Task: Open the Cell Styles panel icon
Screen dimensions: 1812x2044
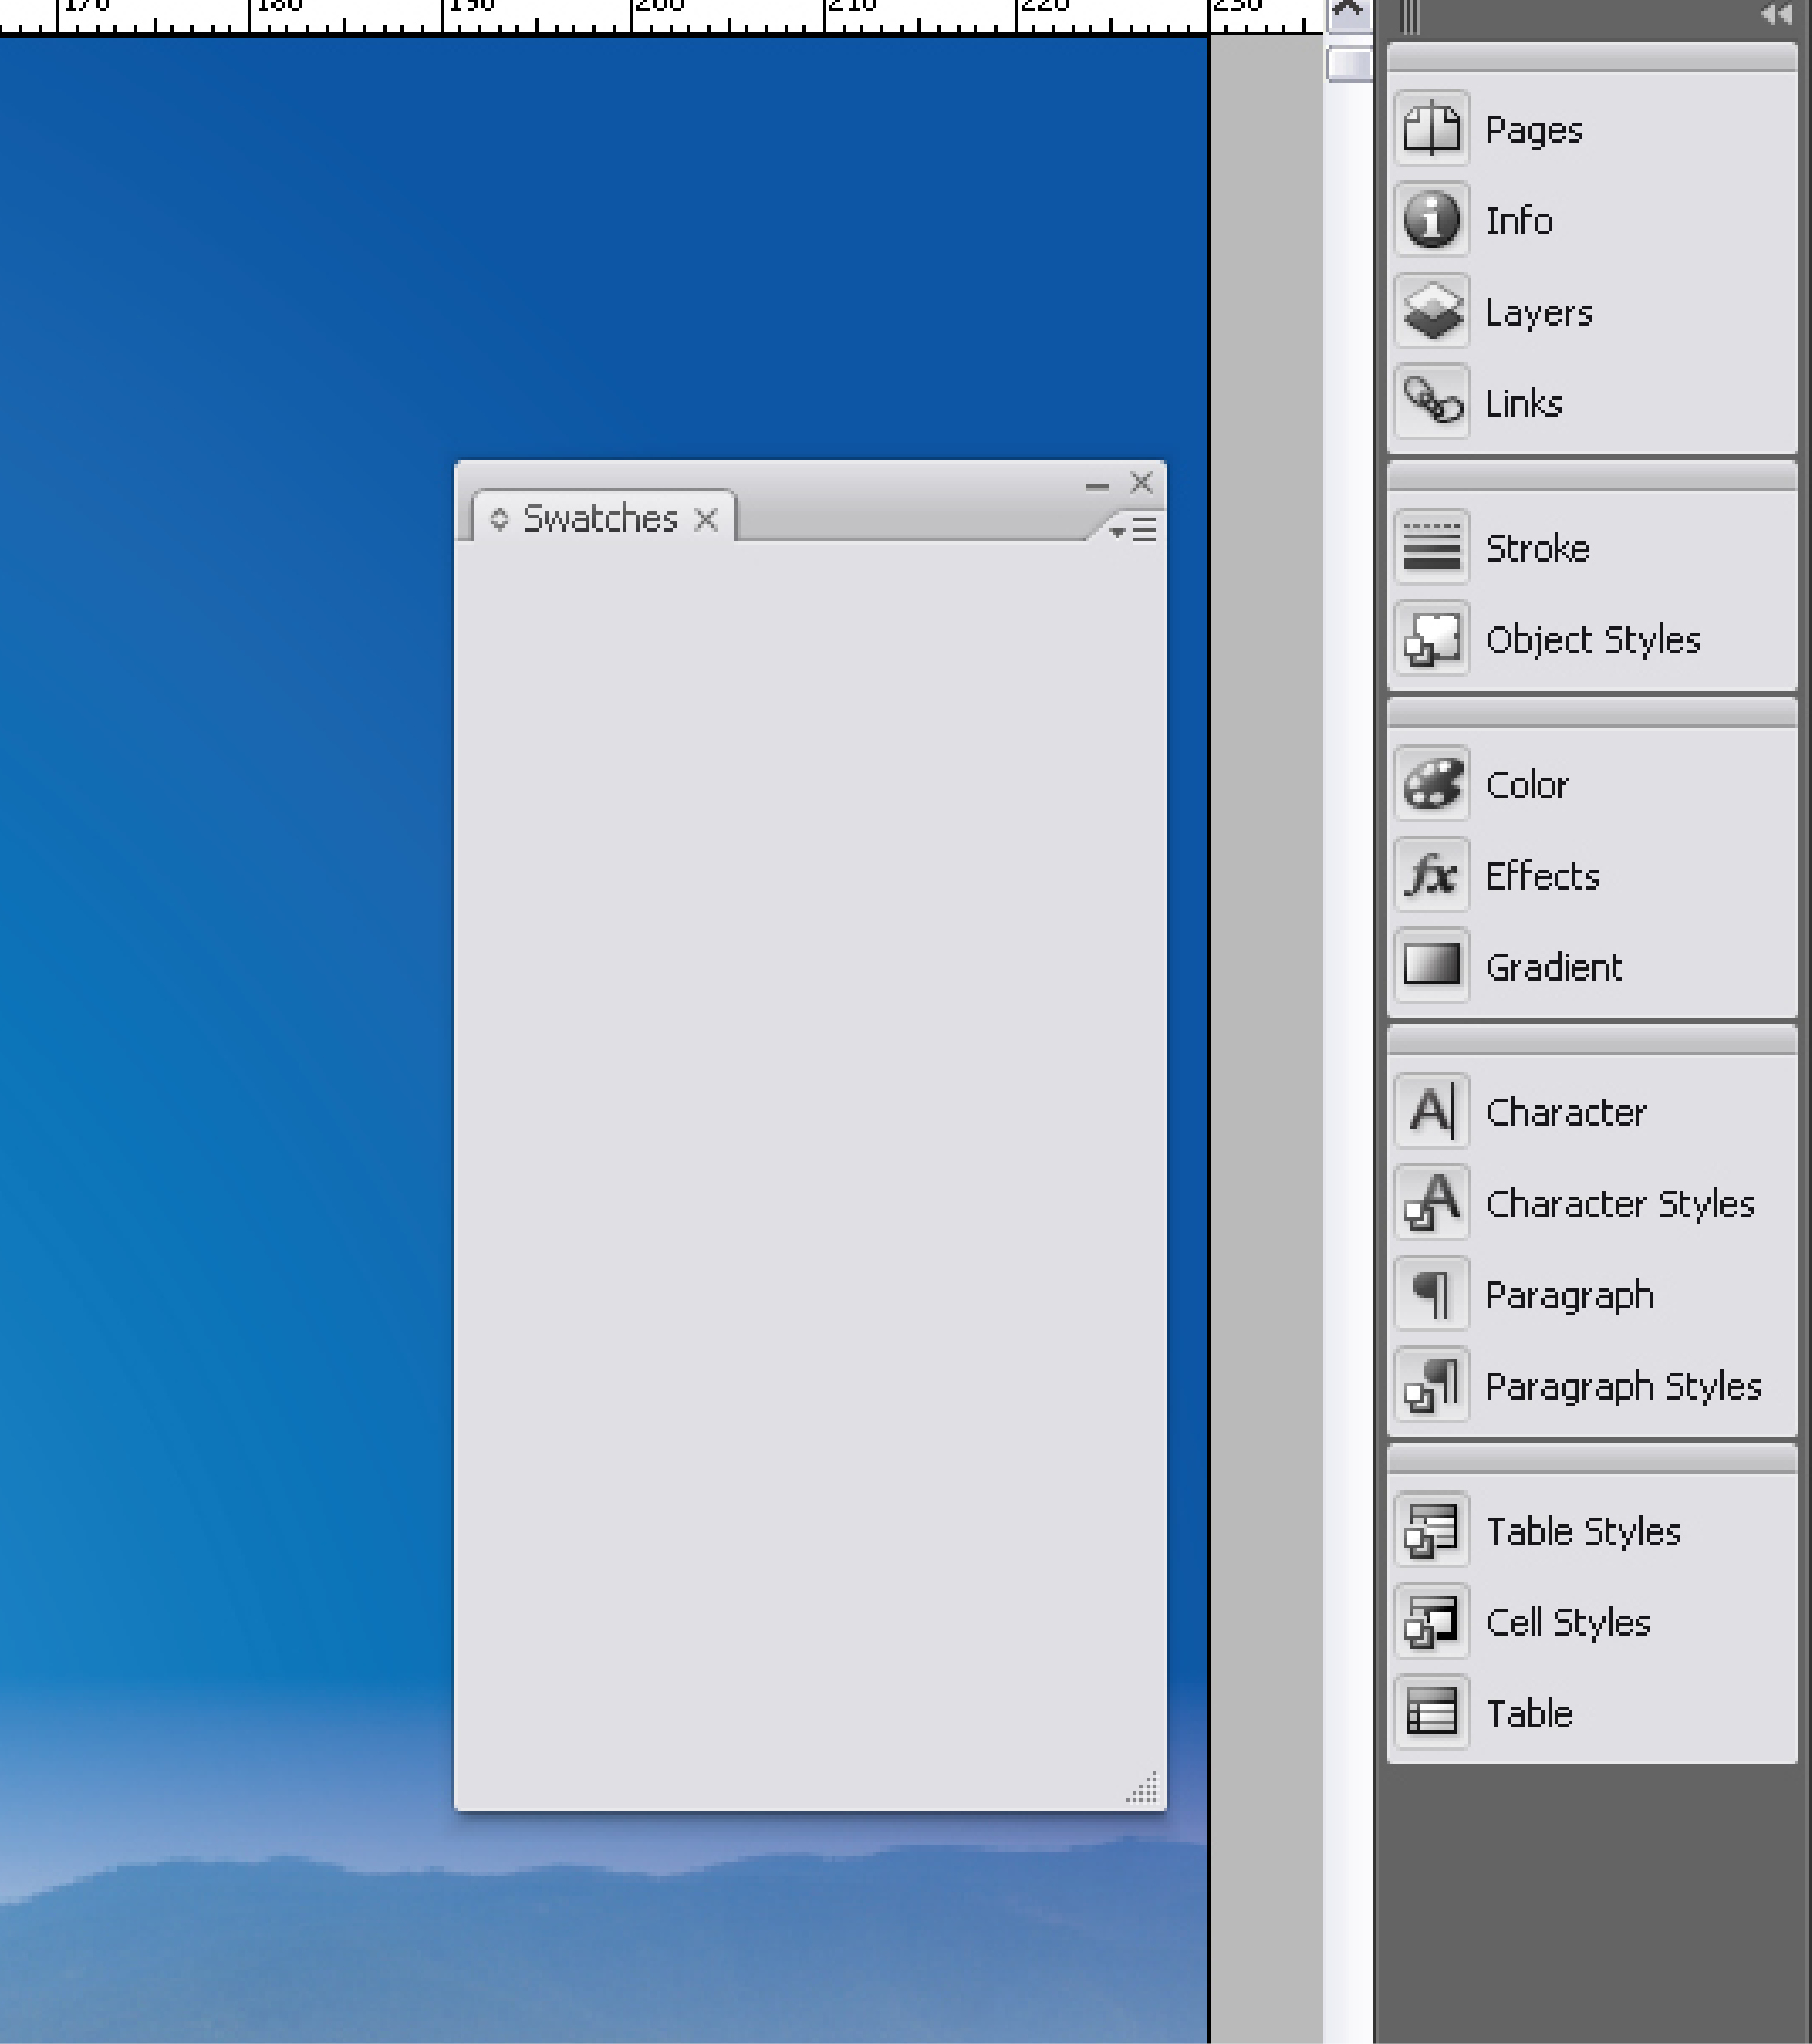Action: coord(1431,1621)
